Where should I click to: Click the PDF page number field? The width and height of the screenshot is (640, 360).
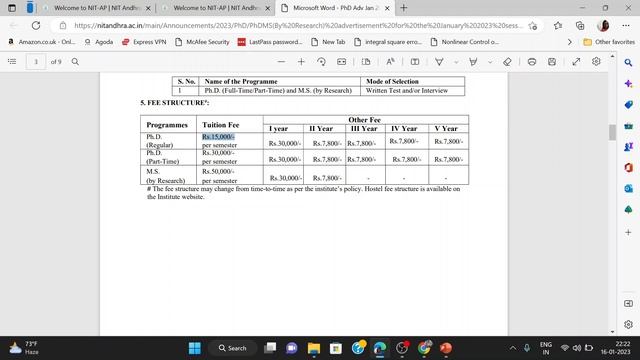pos(36,62)
